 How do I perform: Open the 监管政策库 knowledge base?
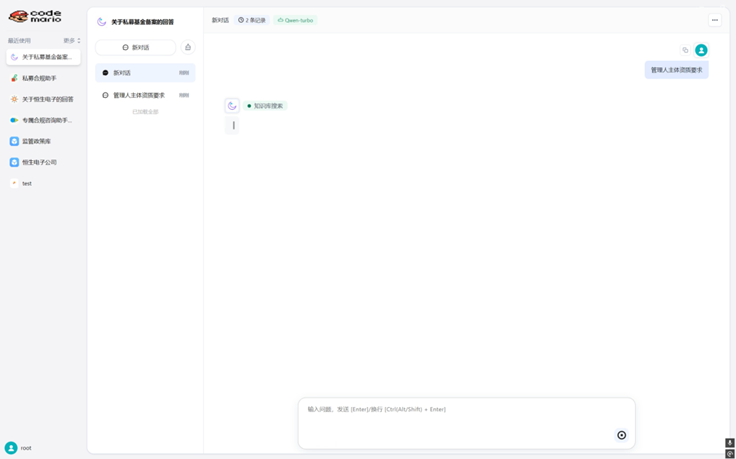[x=36, y=141]
